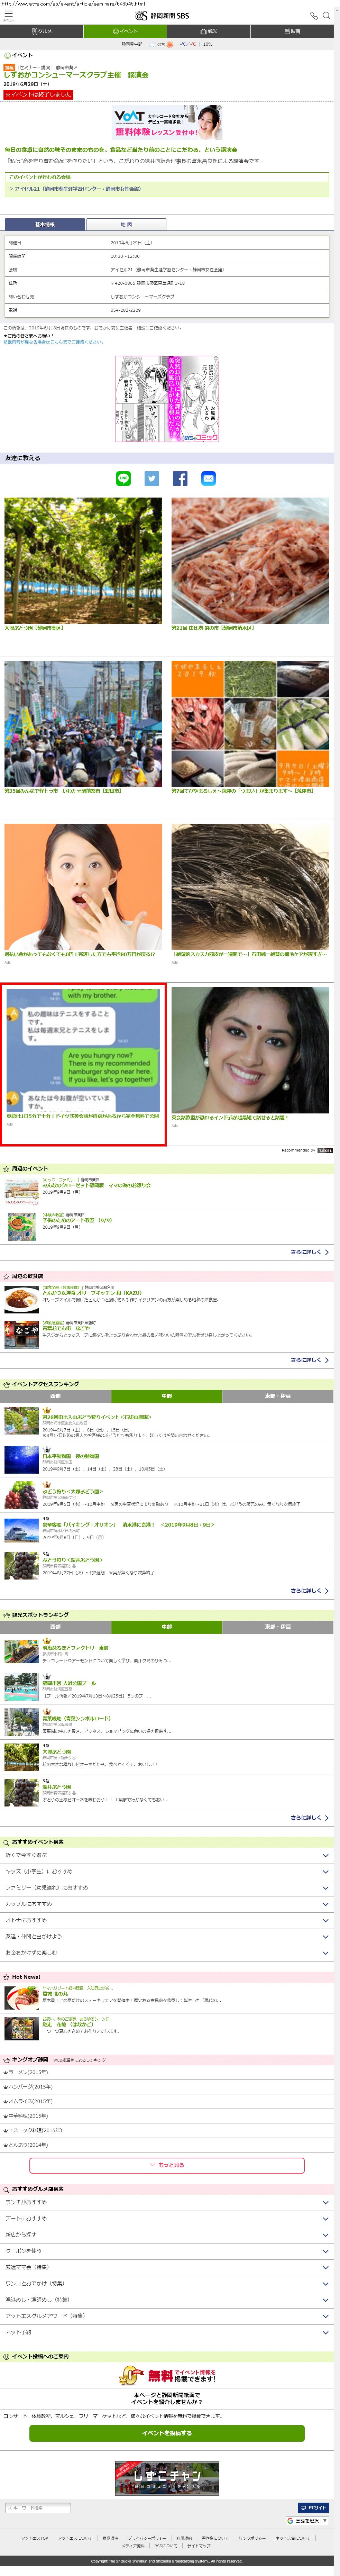Switch to the グルメ navigation tab
This screenshot has width=340, height=2576.
pos(42,31)
